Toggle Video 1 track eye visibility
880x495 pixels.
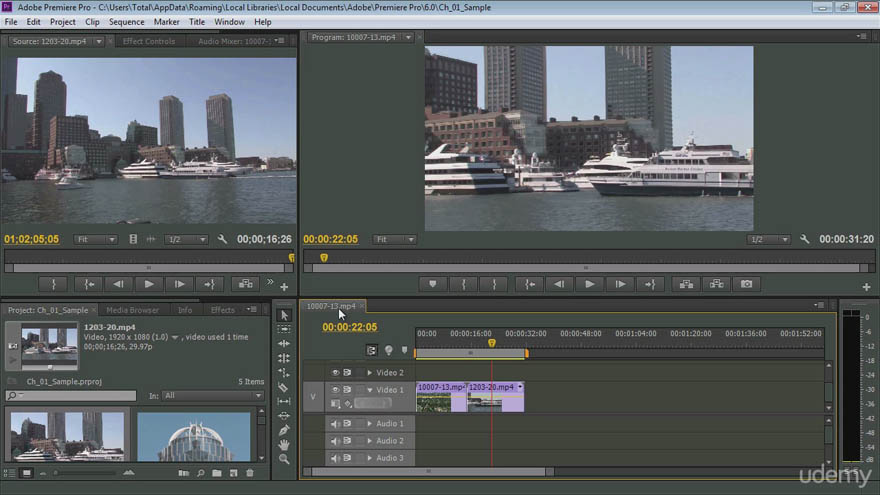(335, 389)
